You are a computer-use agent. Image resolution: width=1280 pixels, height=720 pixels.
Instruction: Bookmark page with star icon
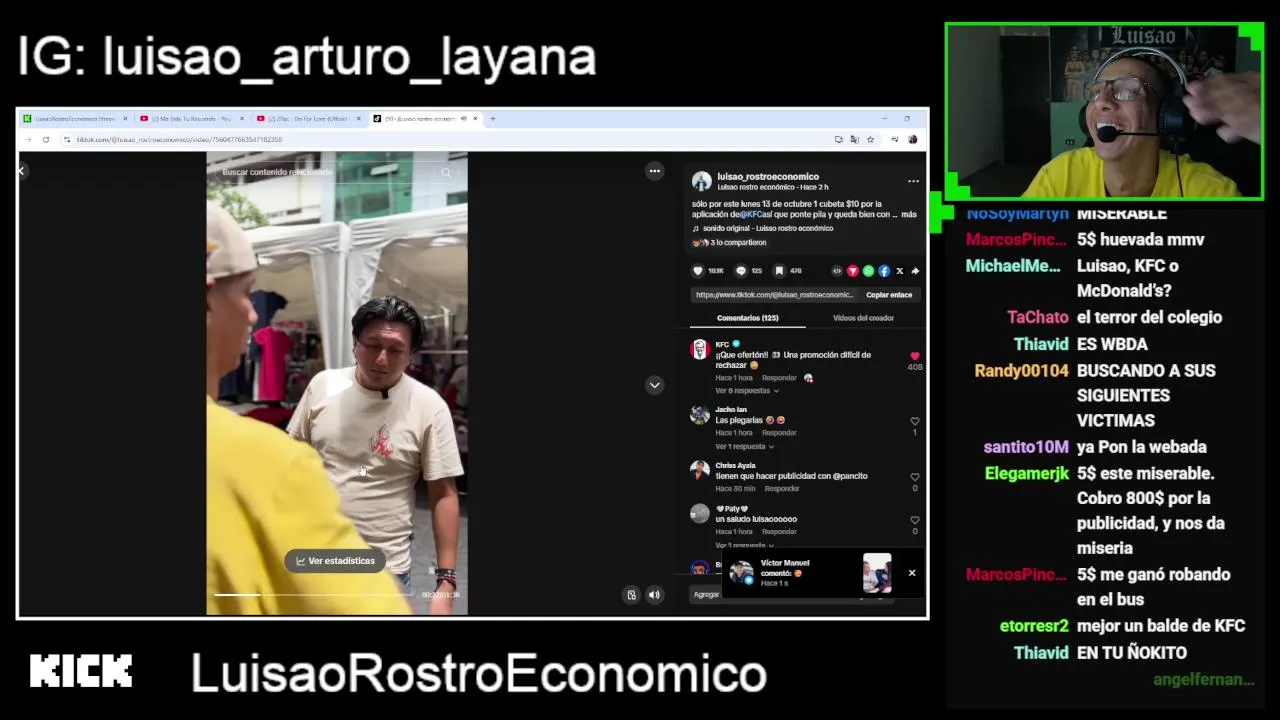[870, 140]
